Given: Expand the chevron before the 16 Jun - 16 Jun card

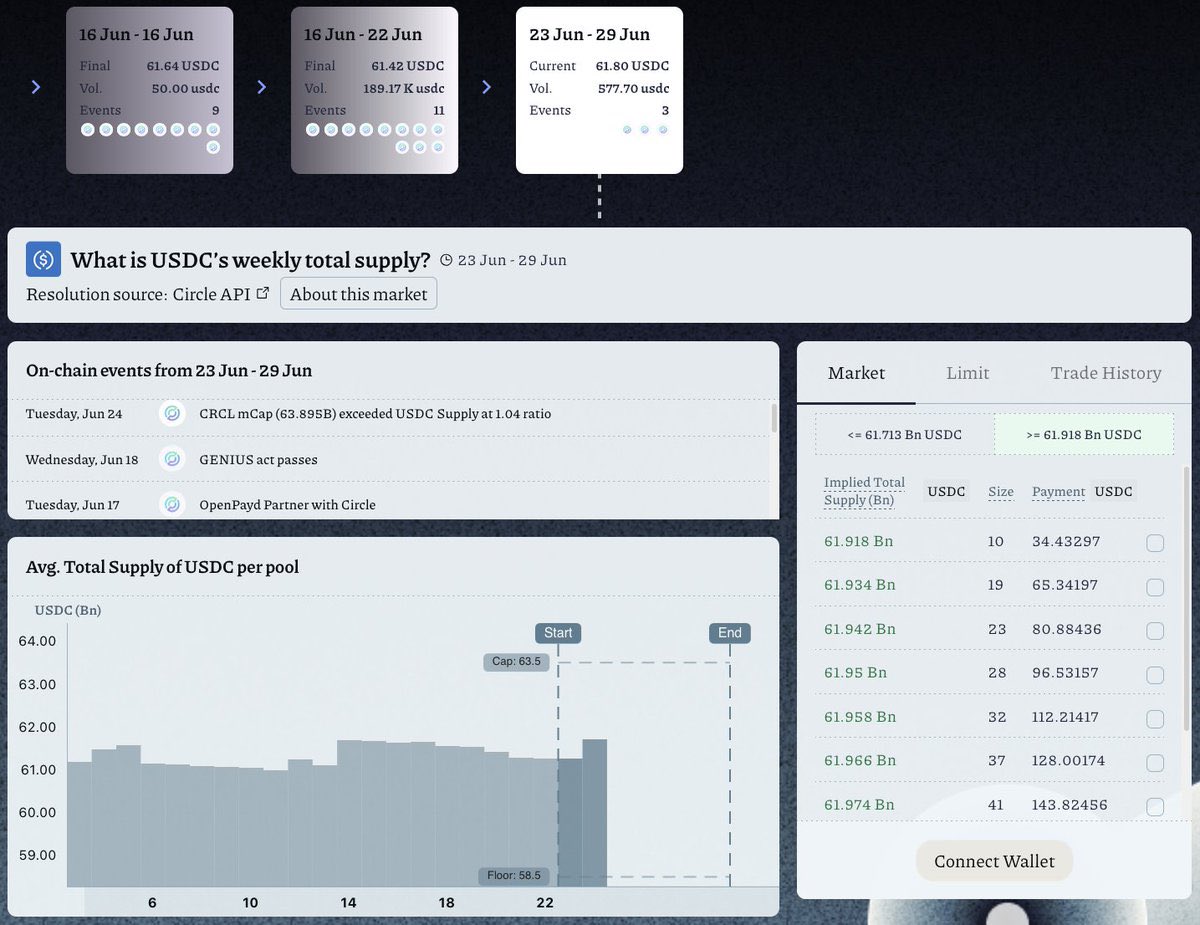Looking at the screenshot, I should 36,87.
